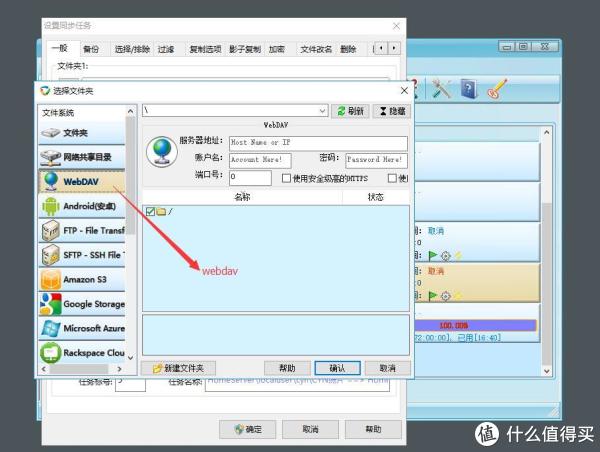Open the 文件改名 tab
The image size is (600, 452).
pyautogui.click(x=316, y=49)
